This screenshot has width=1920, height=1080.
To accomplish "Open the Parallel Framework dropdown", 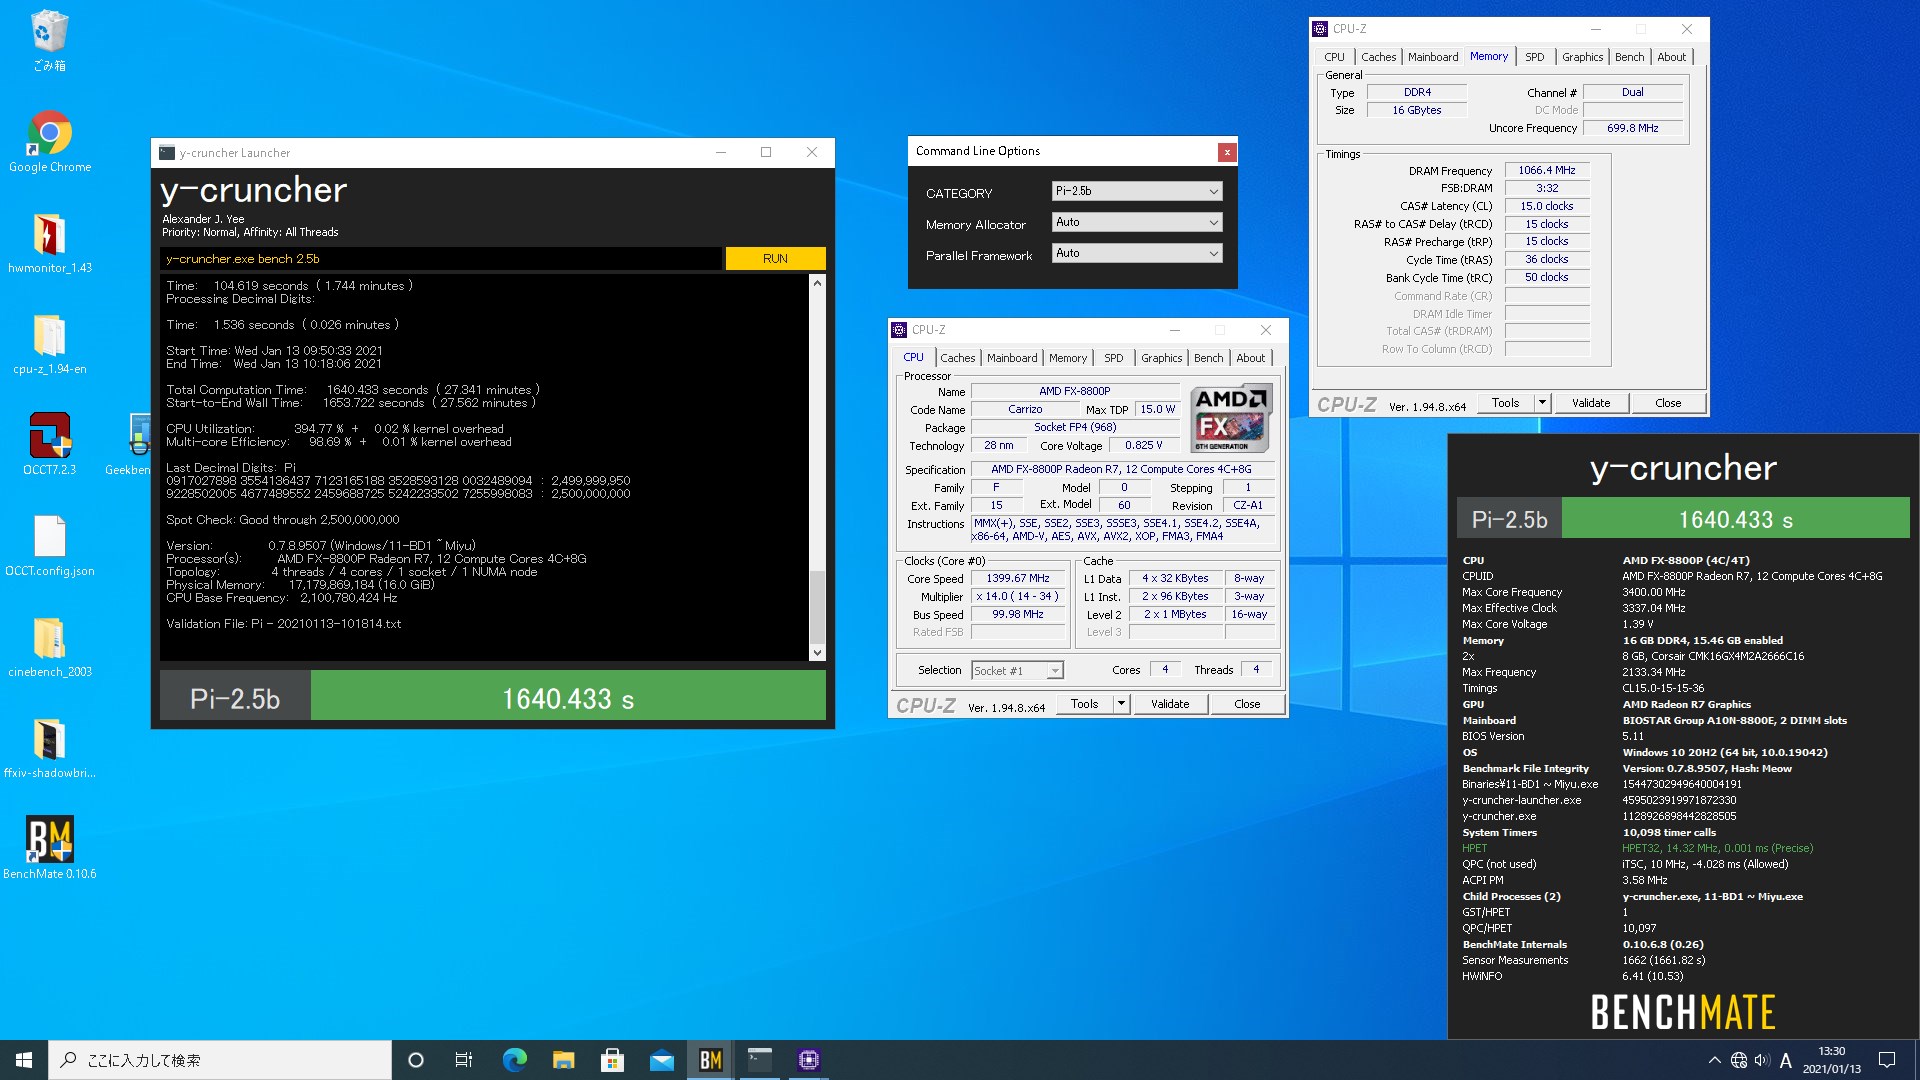I will coord(1137,253).
